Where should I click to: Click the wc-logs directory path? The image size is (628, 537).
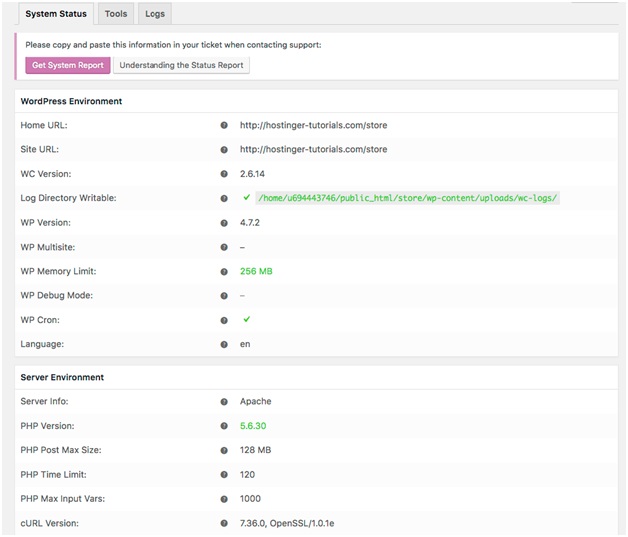click(407, 198)
